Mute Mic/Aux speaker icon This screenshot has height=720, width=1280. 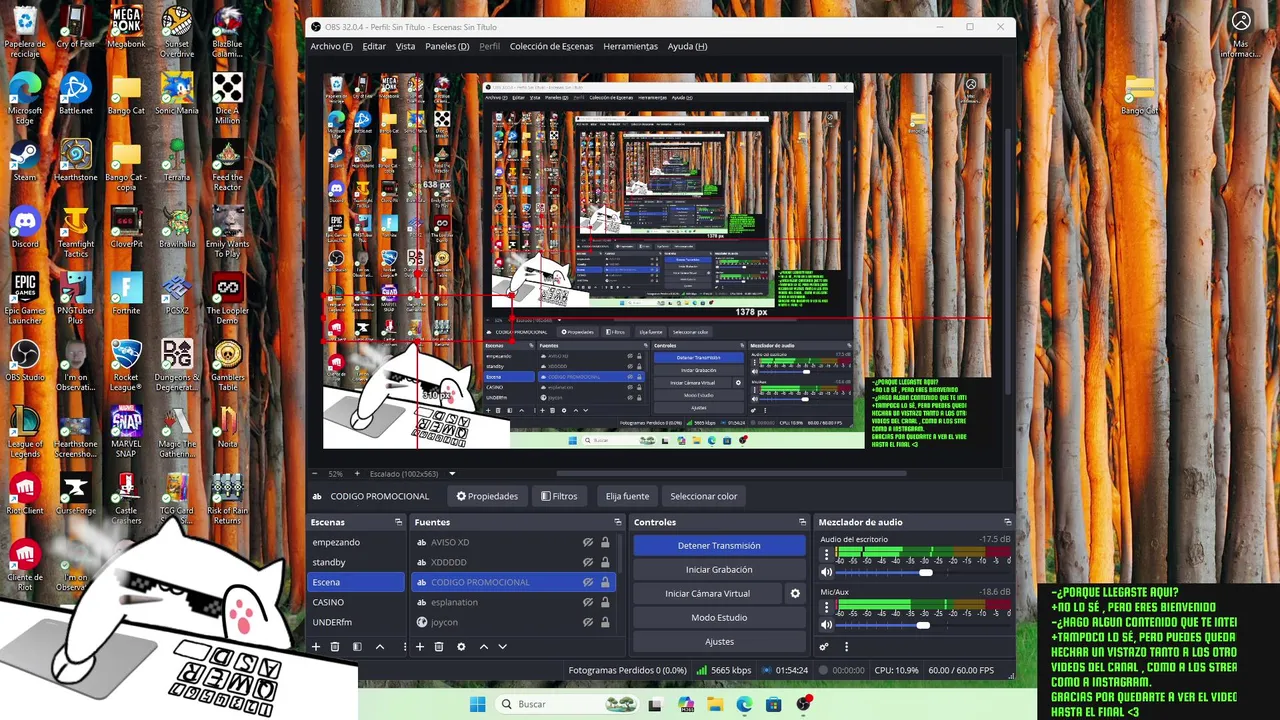point(826,625)
